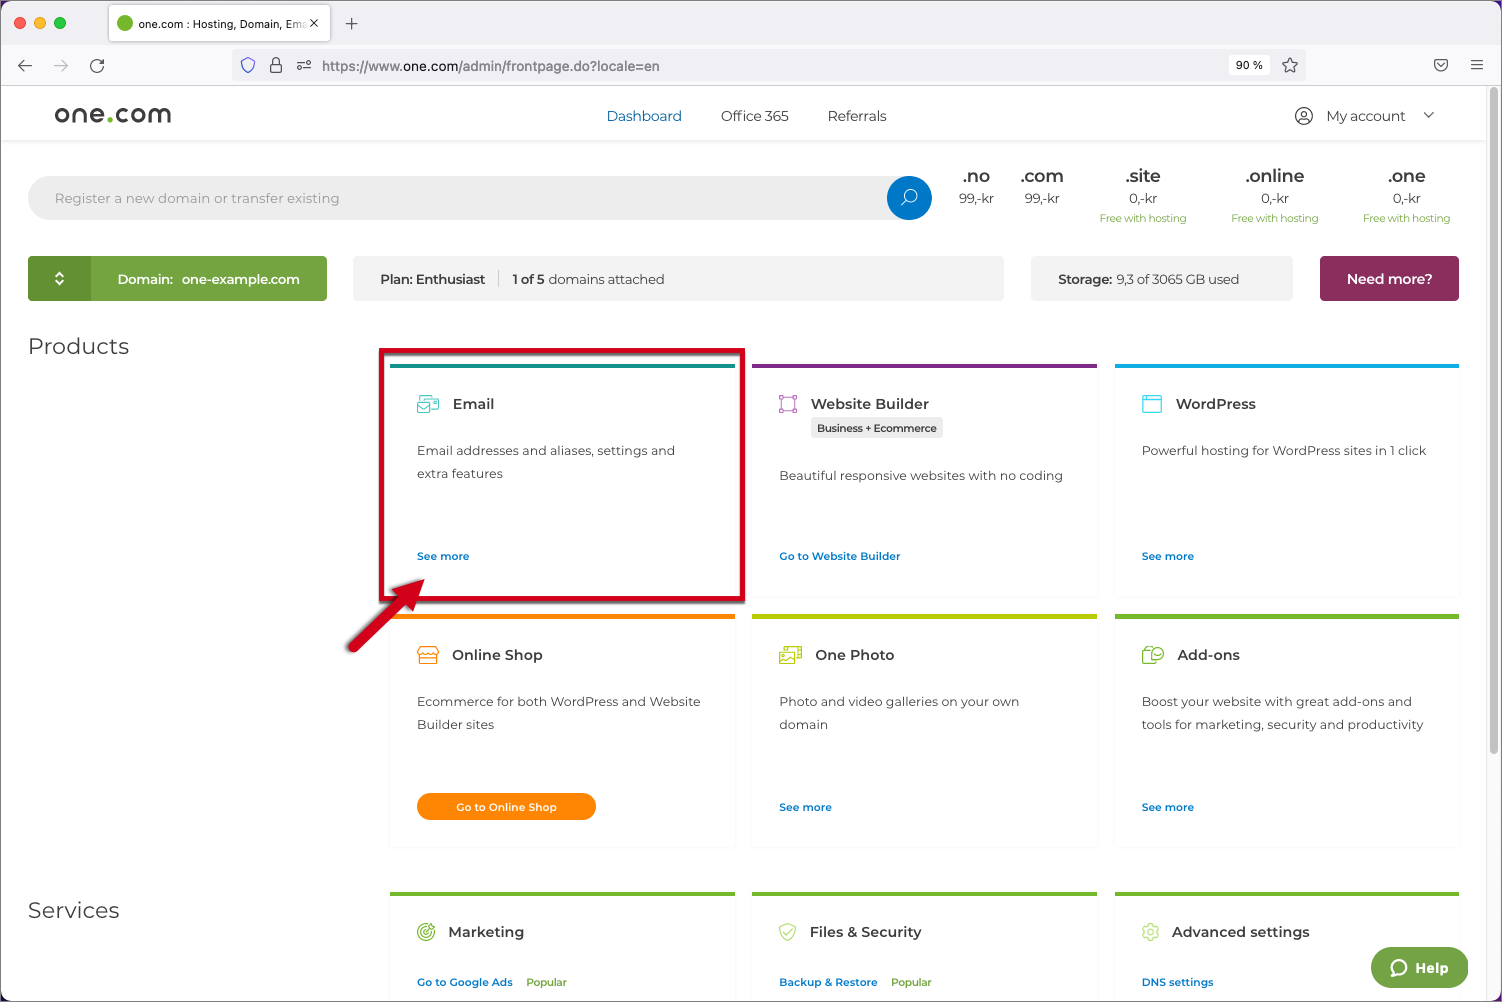1502x1002 pixels.
Task: Open the Firefox hamburger menu
Action: pos(1477,65)
